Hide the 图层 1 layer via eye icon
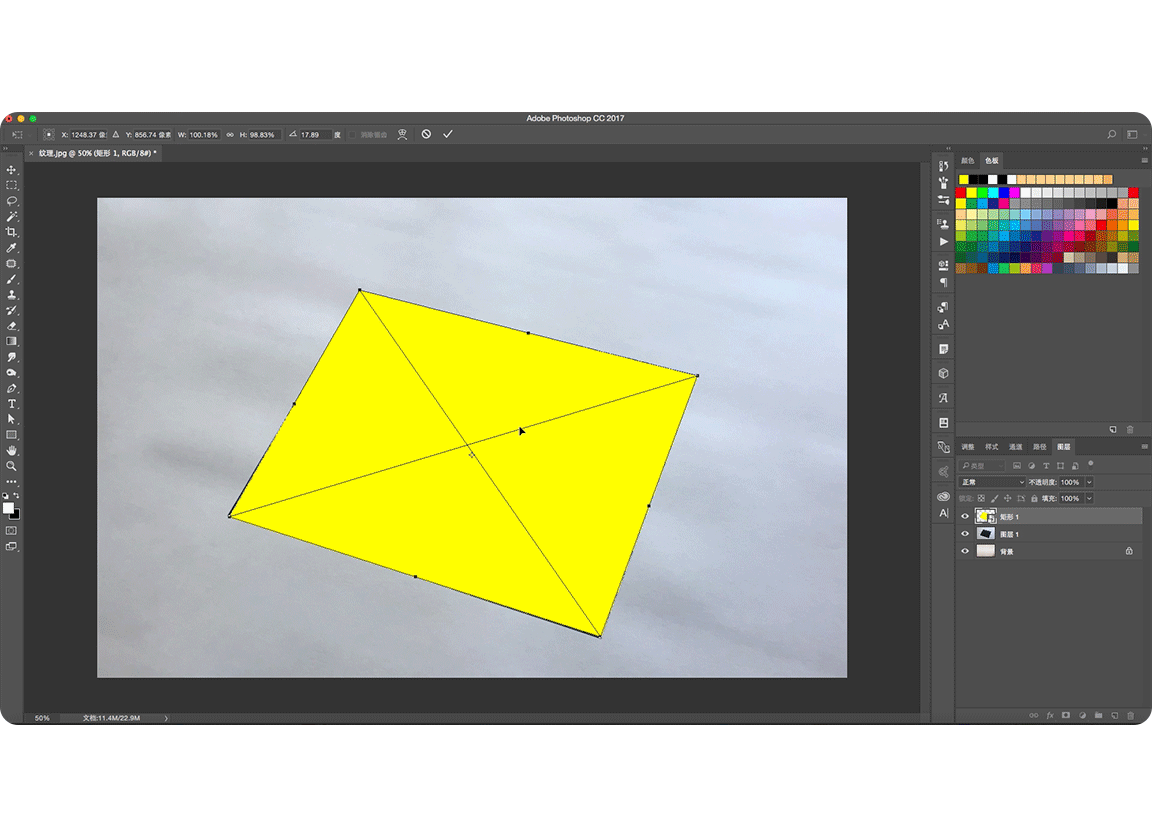This screenshot has height=838, width=1152. pyautogui.click(x=965, y=534)
